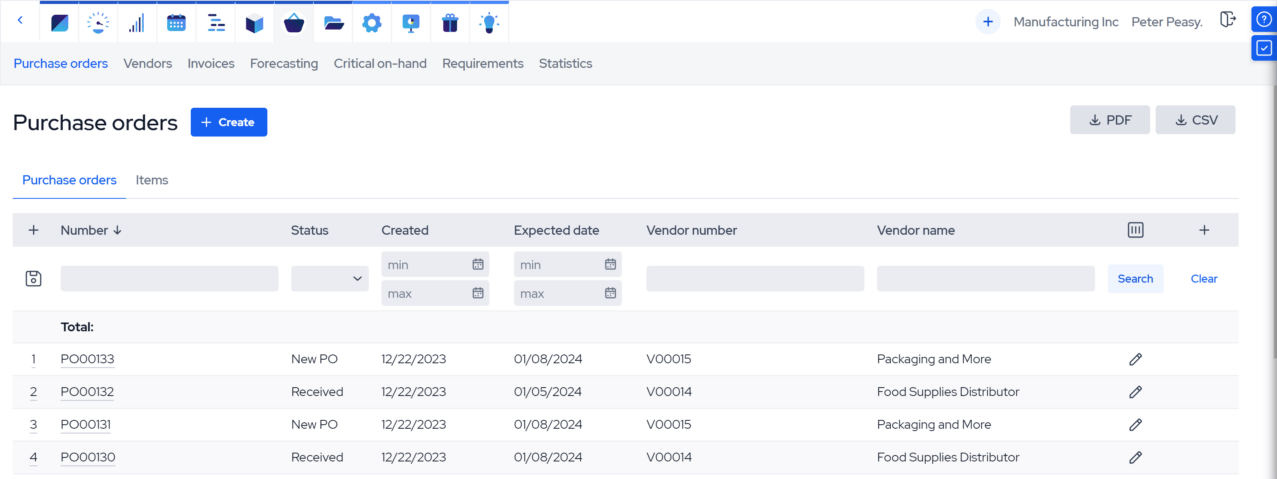1277x479 pixels.
Task: Click the lightbulb tips icon
Action: [488, 22]
